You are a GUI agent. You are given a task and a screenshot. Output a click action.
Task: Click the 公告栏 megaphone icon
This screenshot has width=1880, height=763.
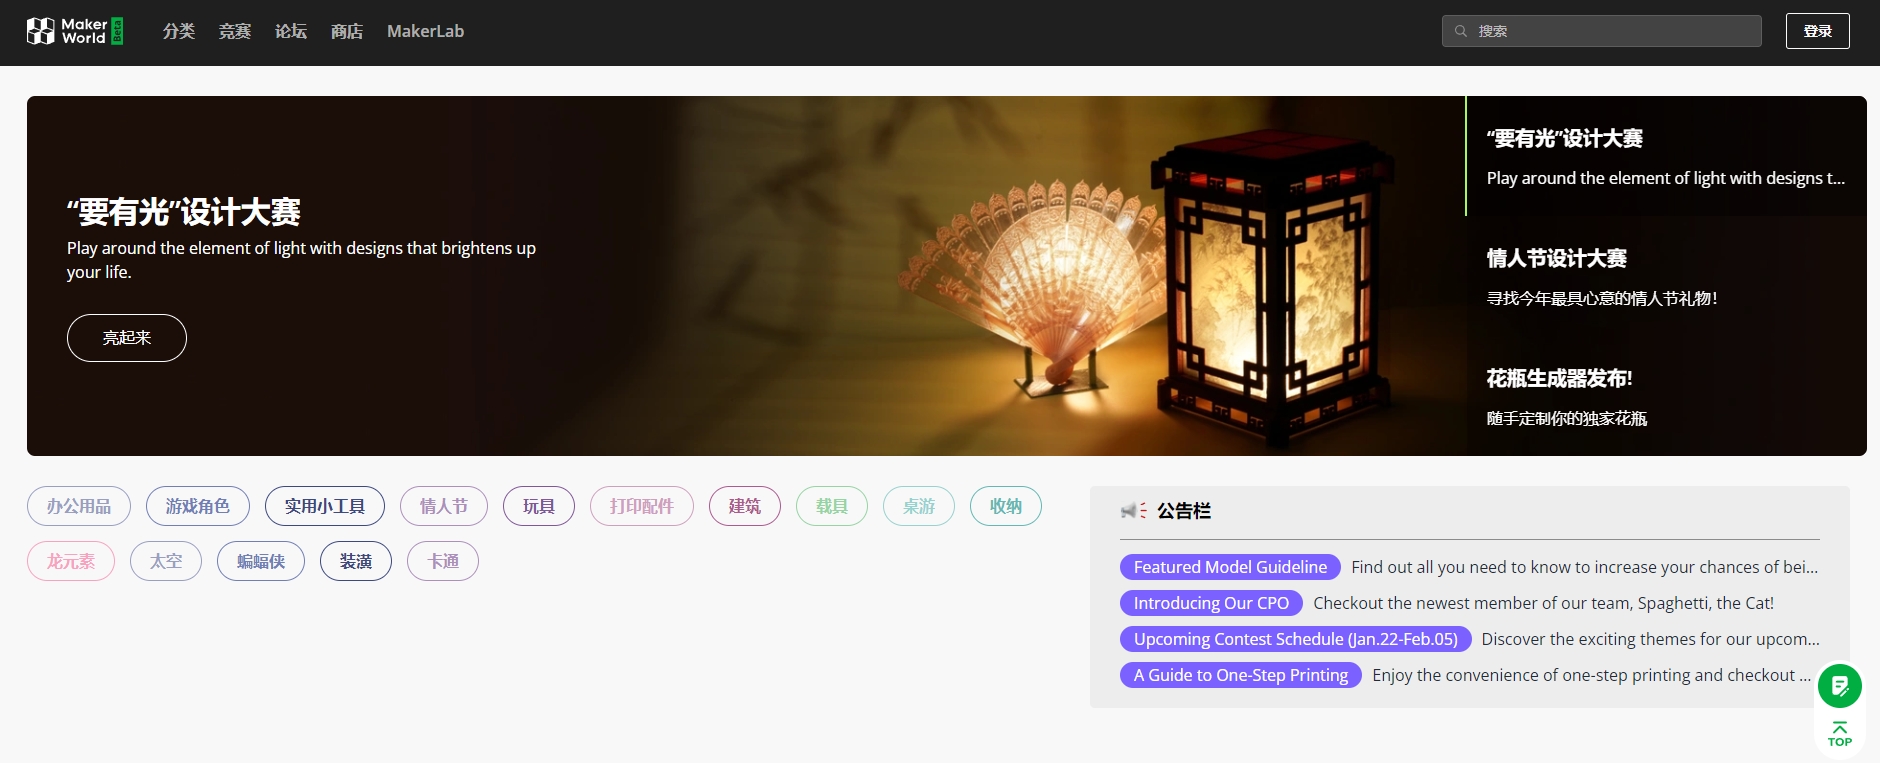click(x=1133, y=511)
